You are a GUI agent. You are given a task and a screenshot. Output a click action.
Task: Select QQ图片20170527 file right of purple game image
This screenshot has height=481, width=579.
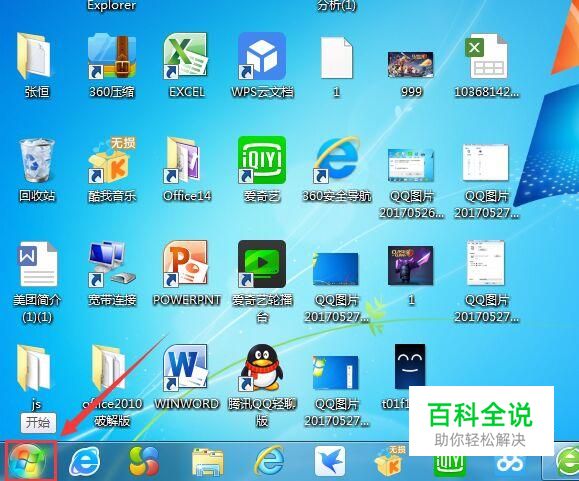coord(486,263)
